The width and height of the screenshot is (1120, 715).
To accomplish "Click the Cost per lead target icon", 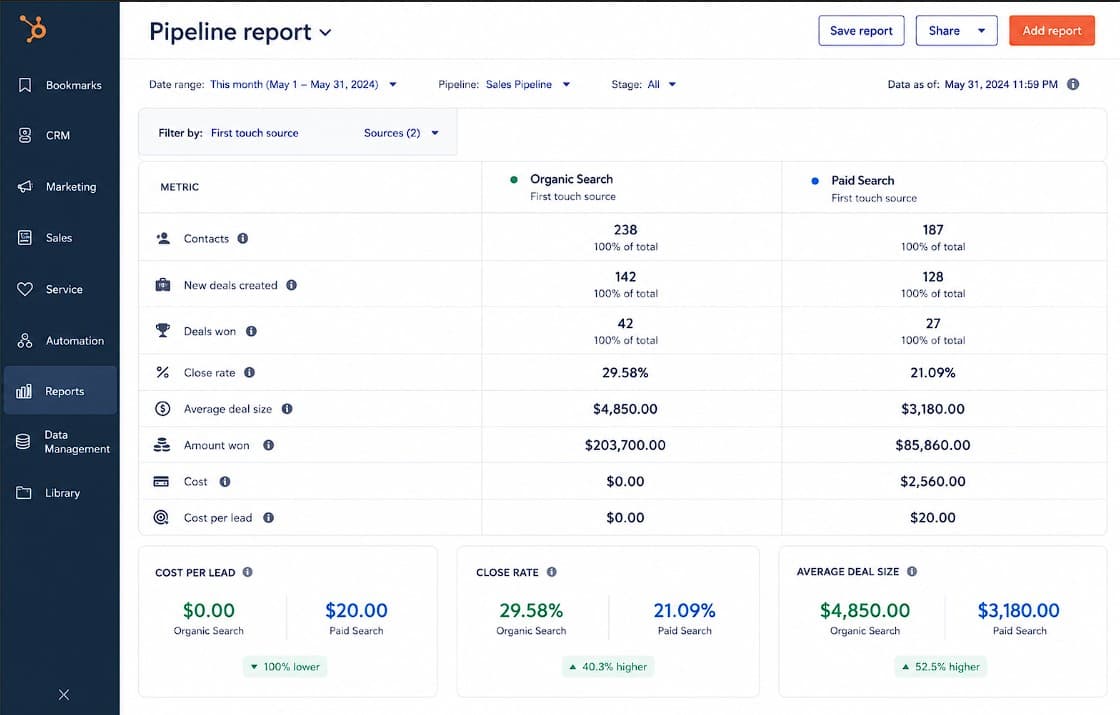I will pos(161,517).
